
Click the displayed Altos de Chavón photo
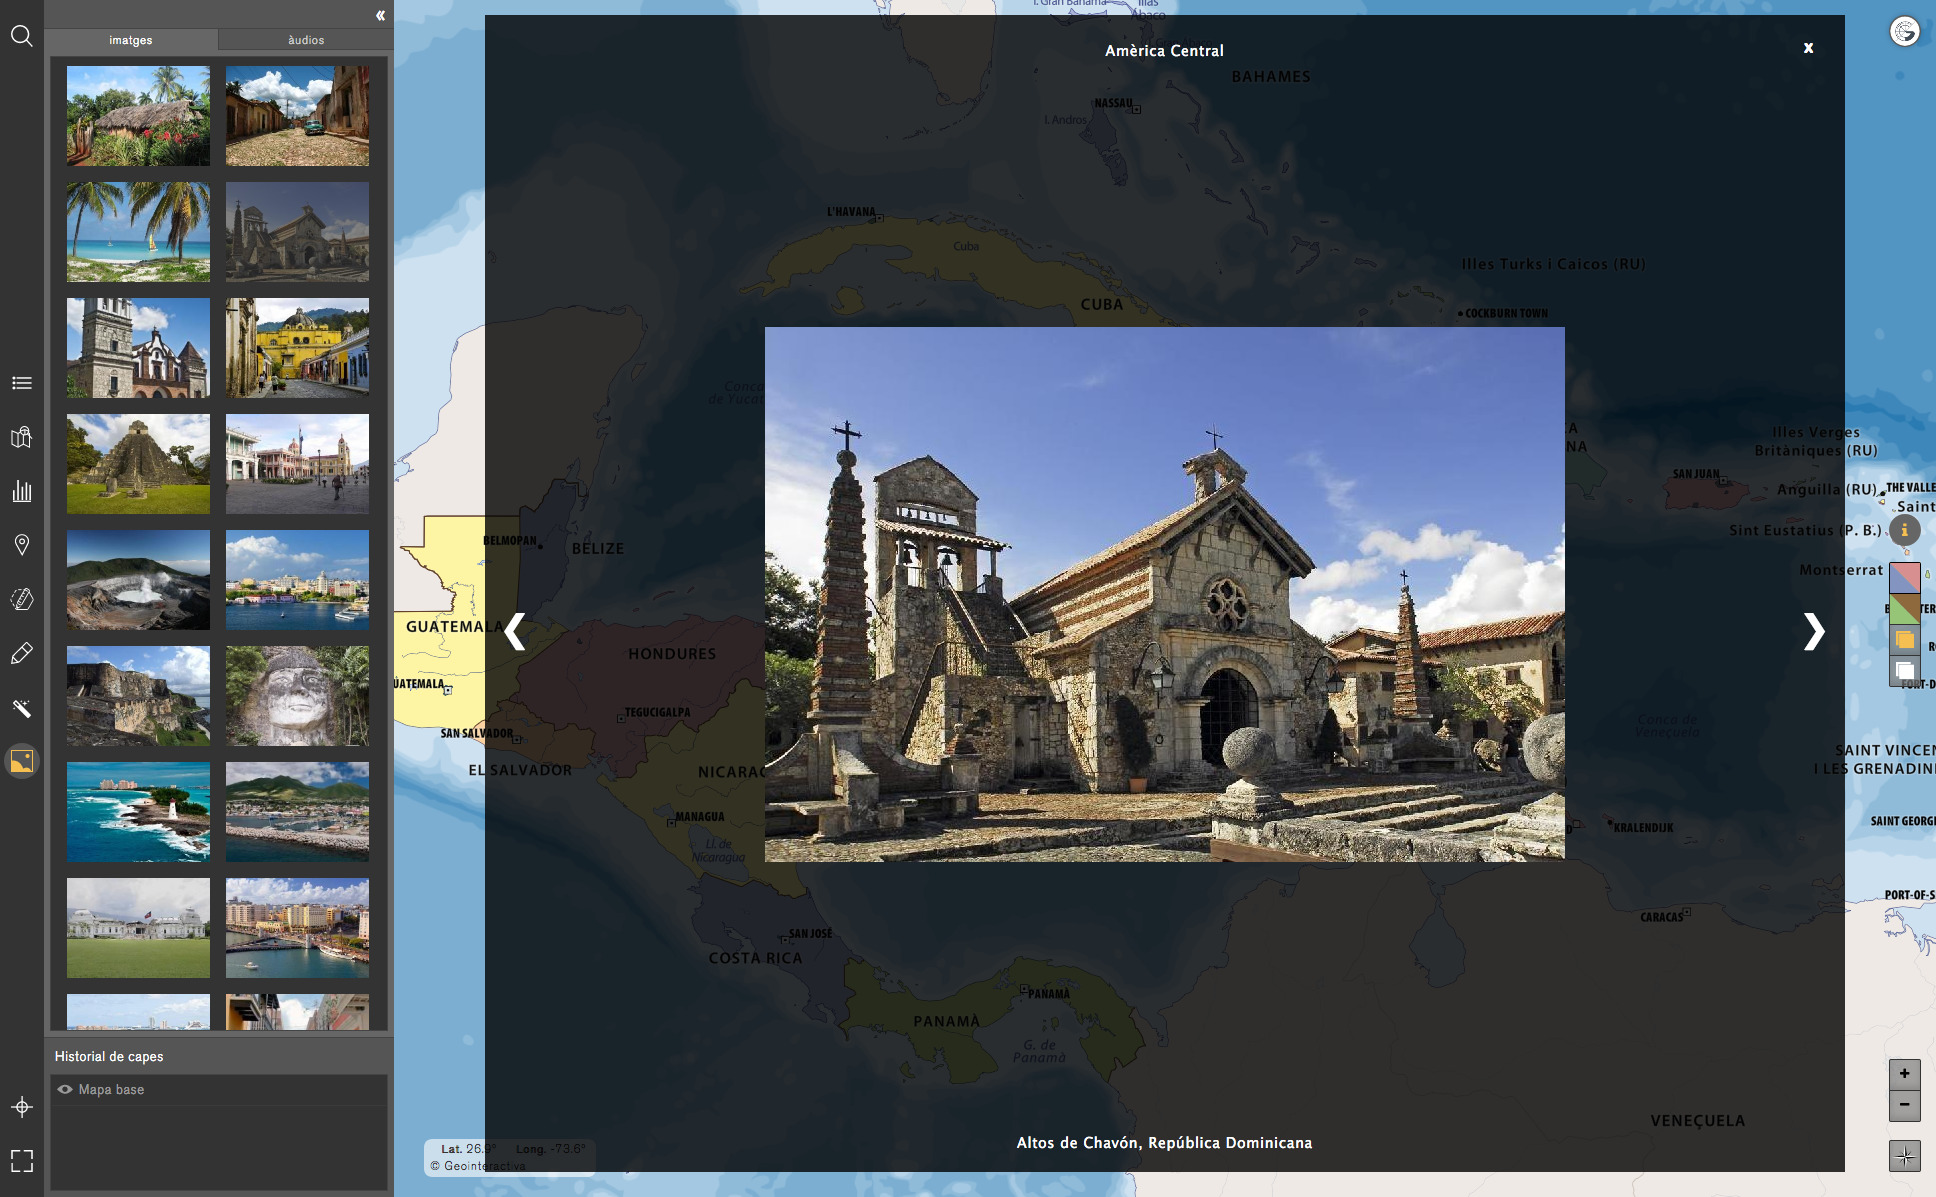click(1164, 594)
